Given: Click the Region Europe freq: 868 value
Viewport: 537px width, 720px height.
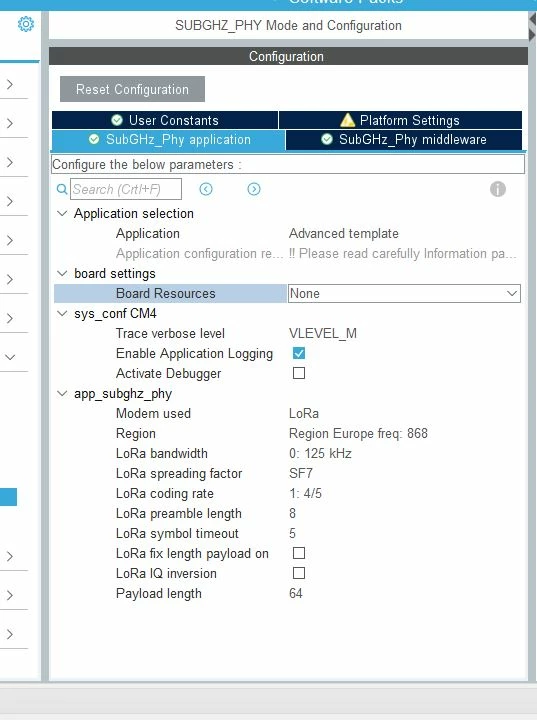Looking at the screenshot, I should click(358, 433).
